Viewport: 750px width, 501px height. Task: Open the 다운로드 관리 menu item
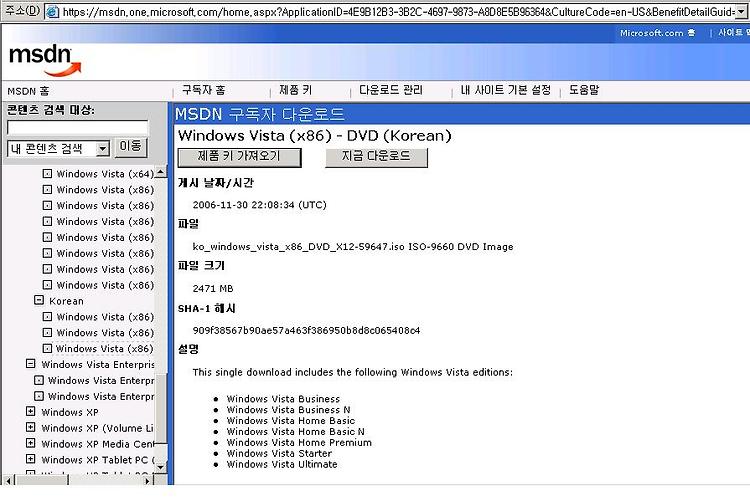coord(391,90)
